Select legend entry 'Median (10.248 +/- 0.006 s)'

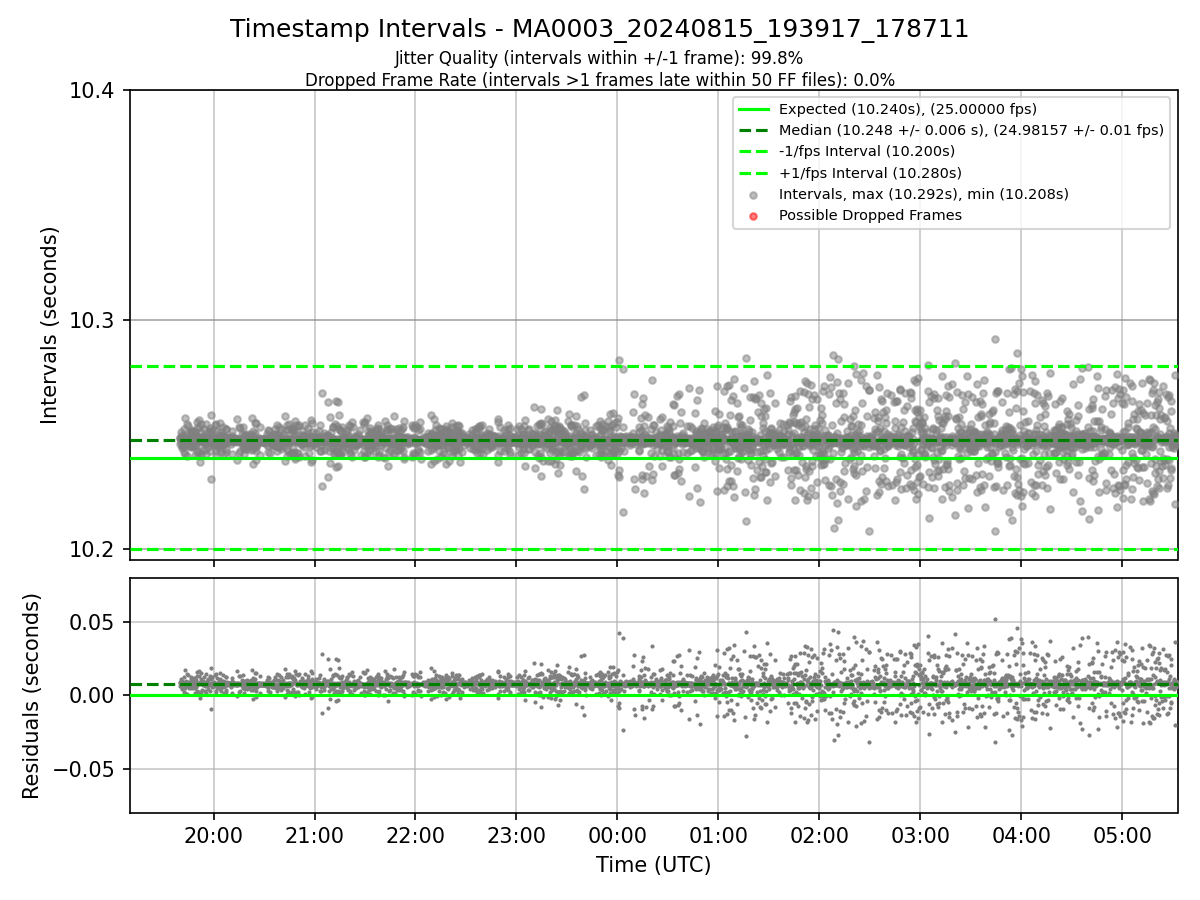point(971,130)
